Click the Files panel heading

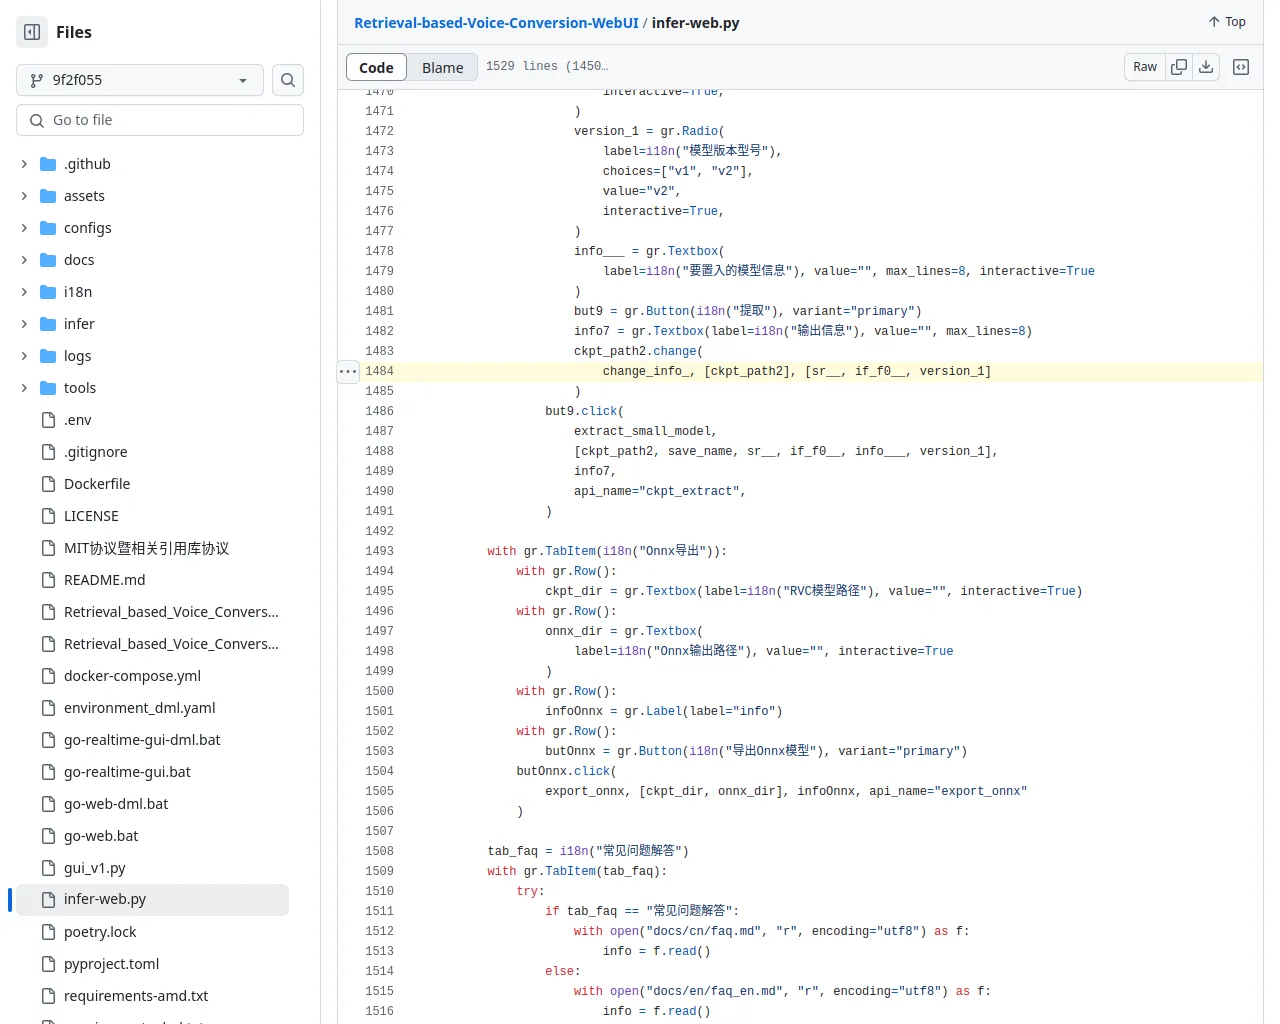pyautogui.click(x=74, y=32)
